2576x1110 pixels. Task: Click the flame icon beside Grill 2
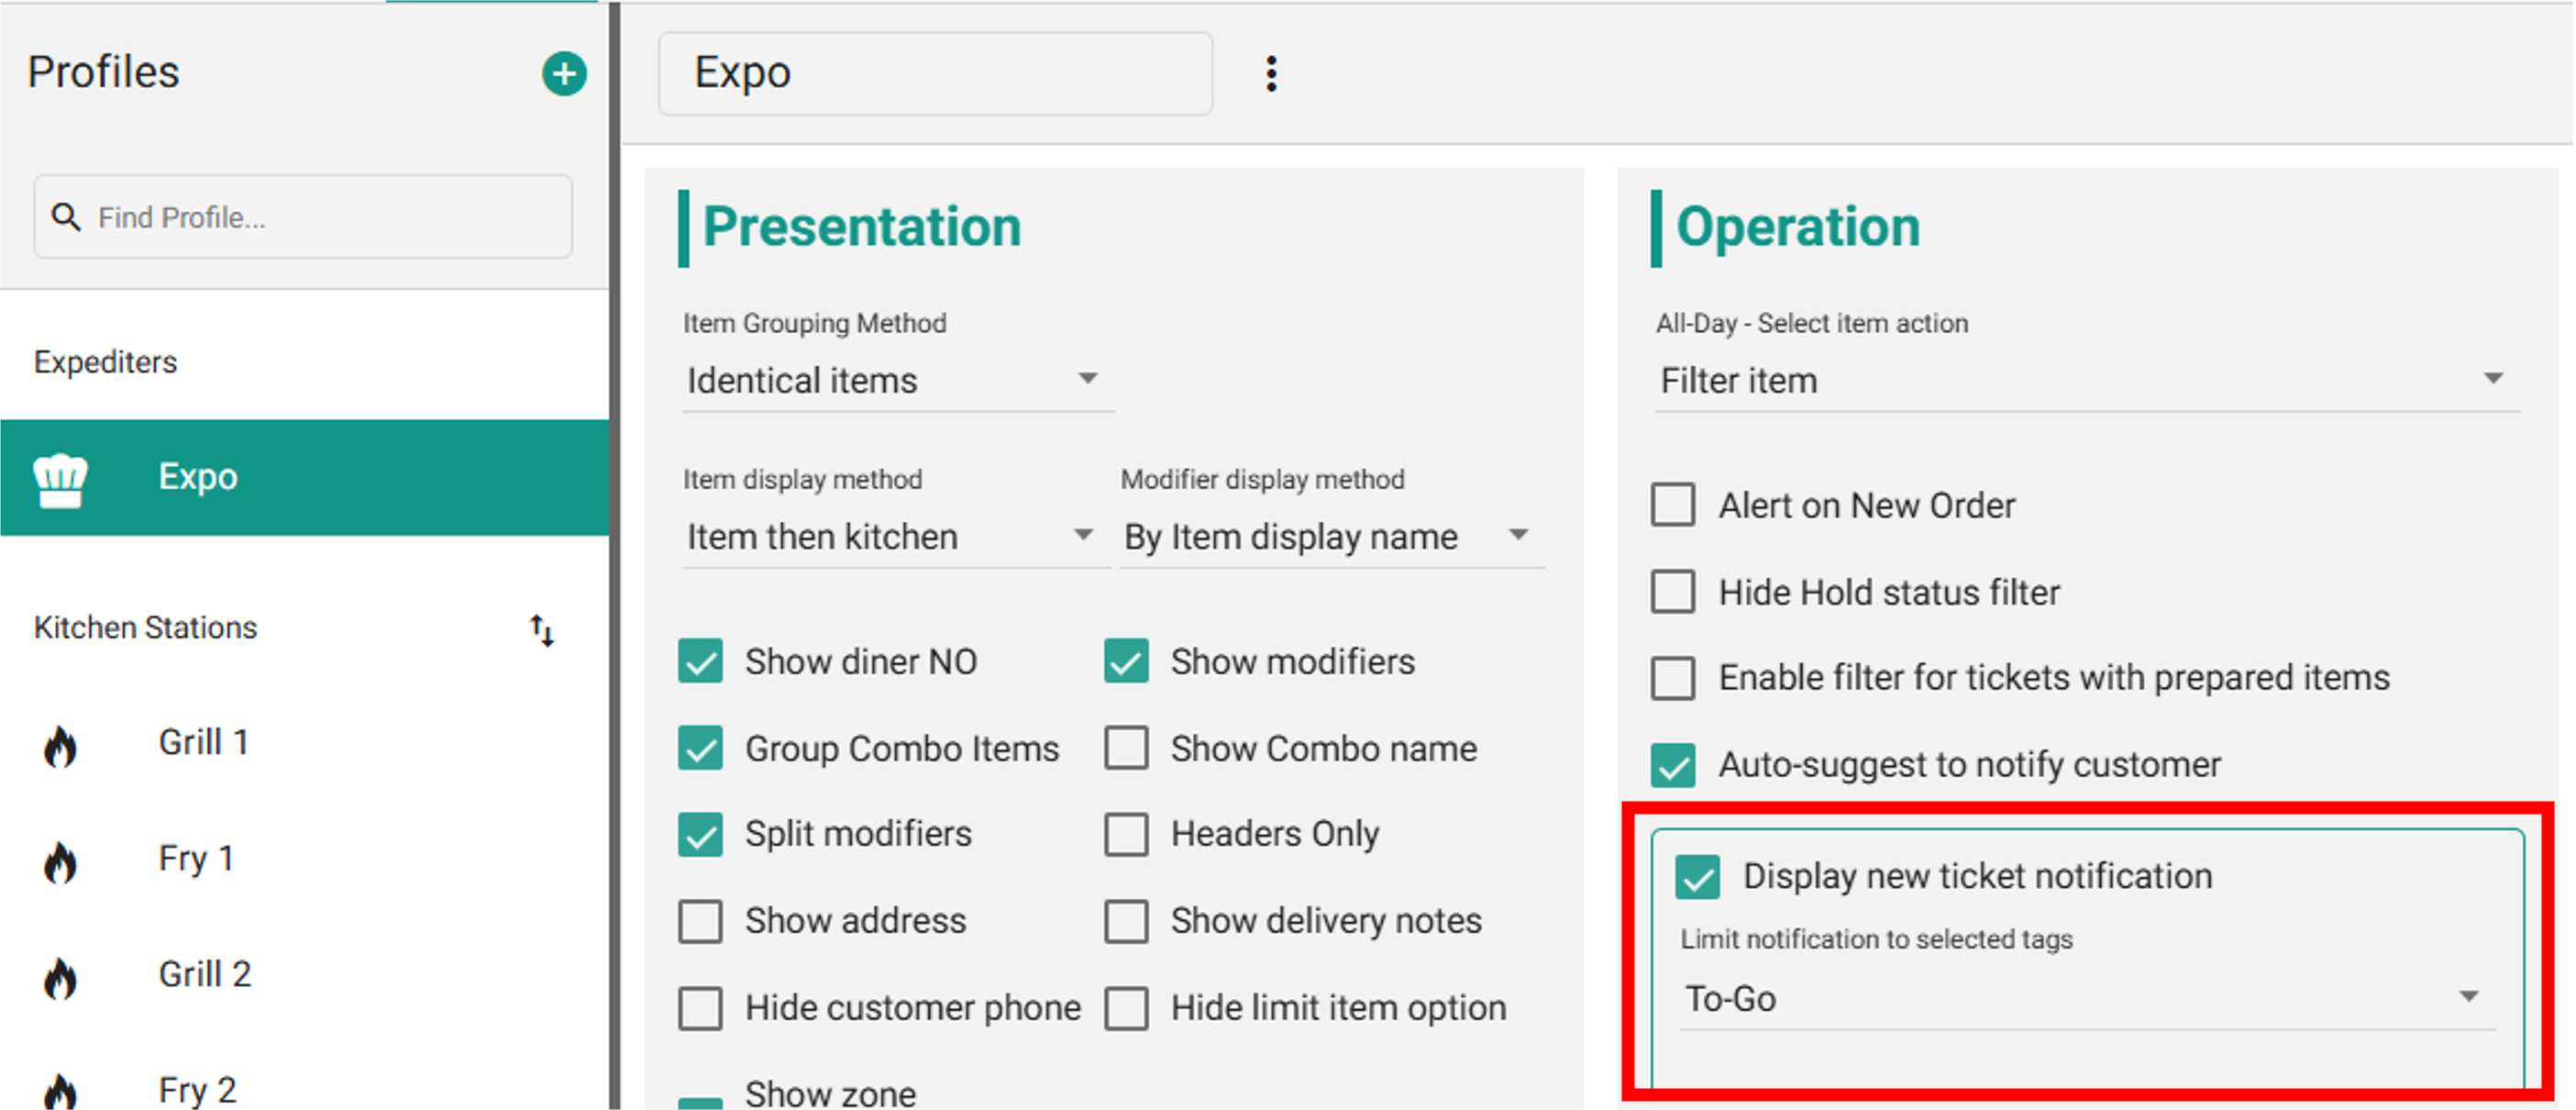click(60, 977)
